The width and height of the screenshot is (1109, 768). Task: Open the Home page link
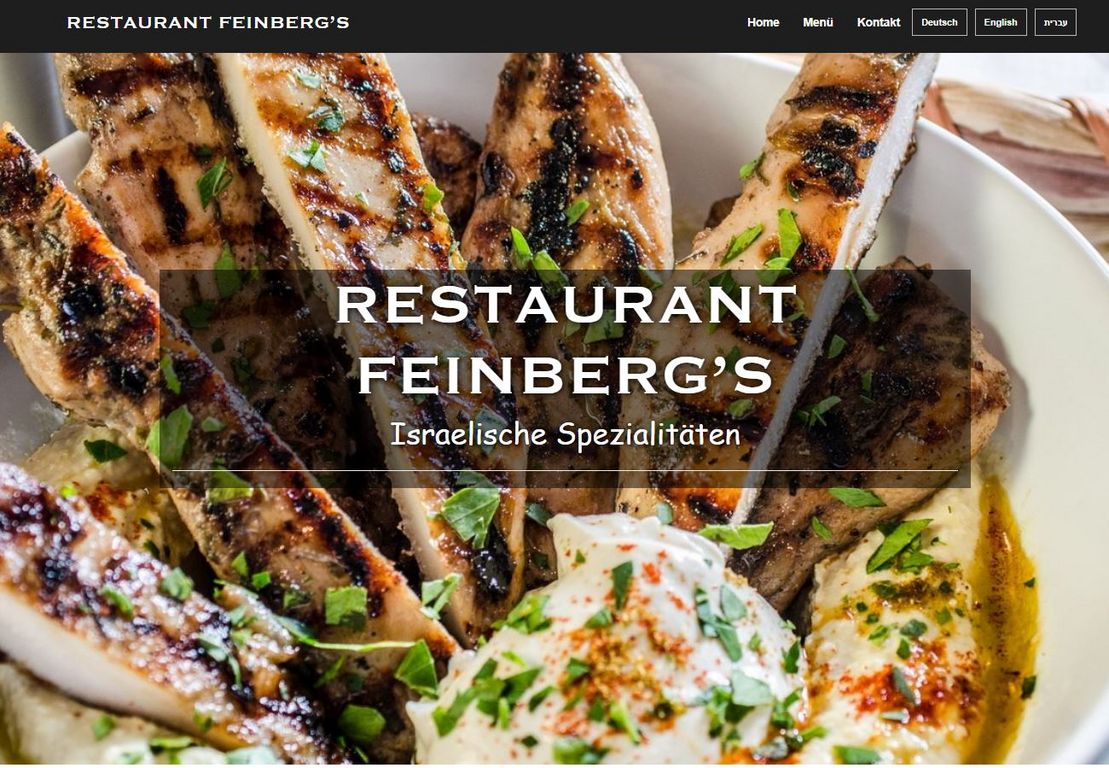click(763, 23)
